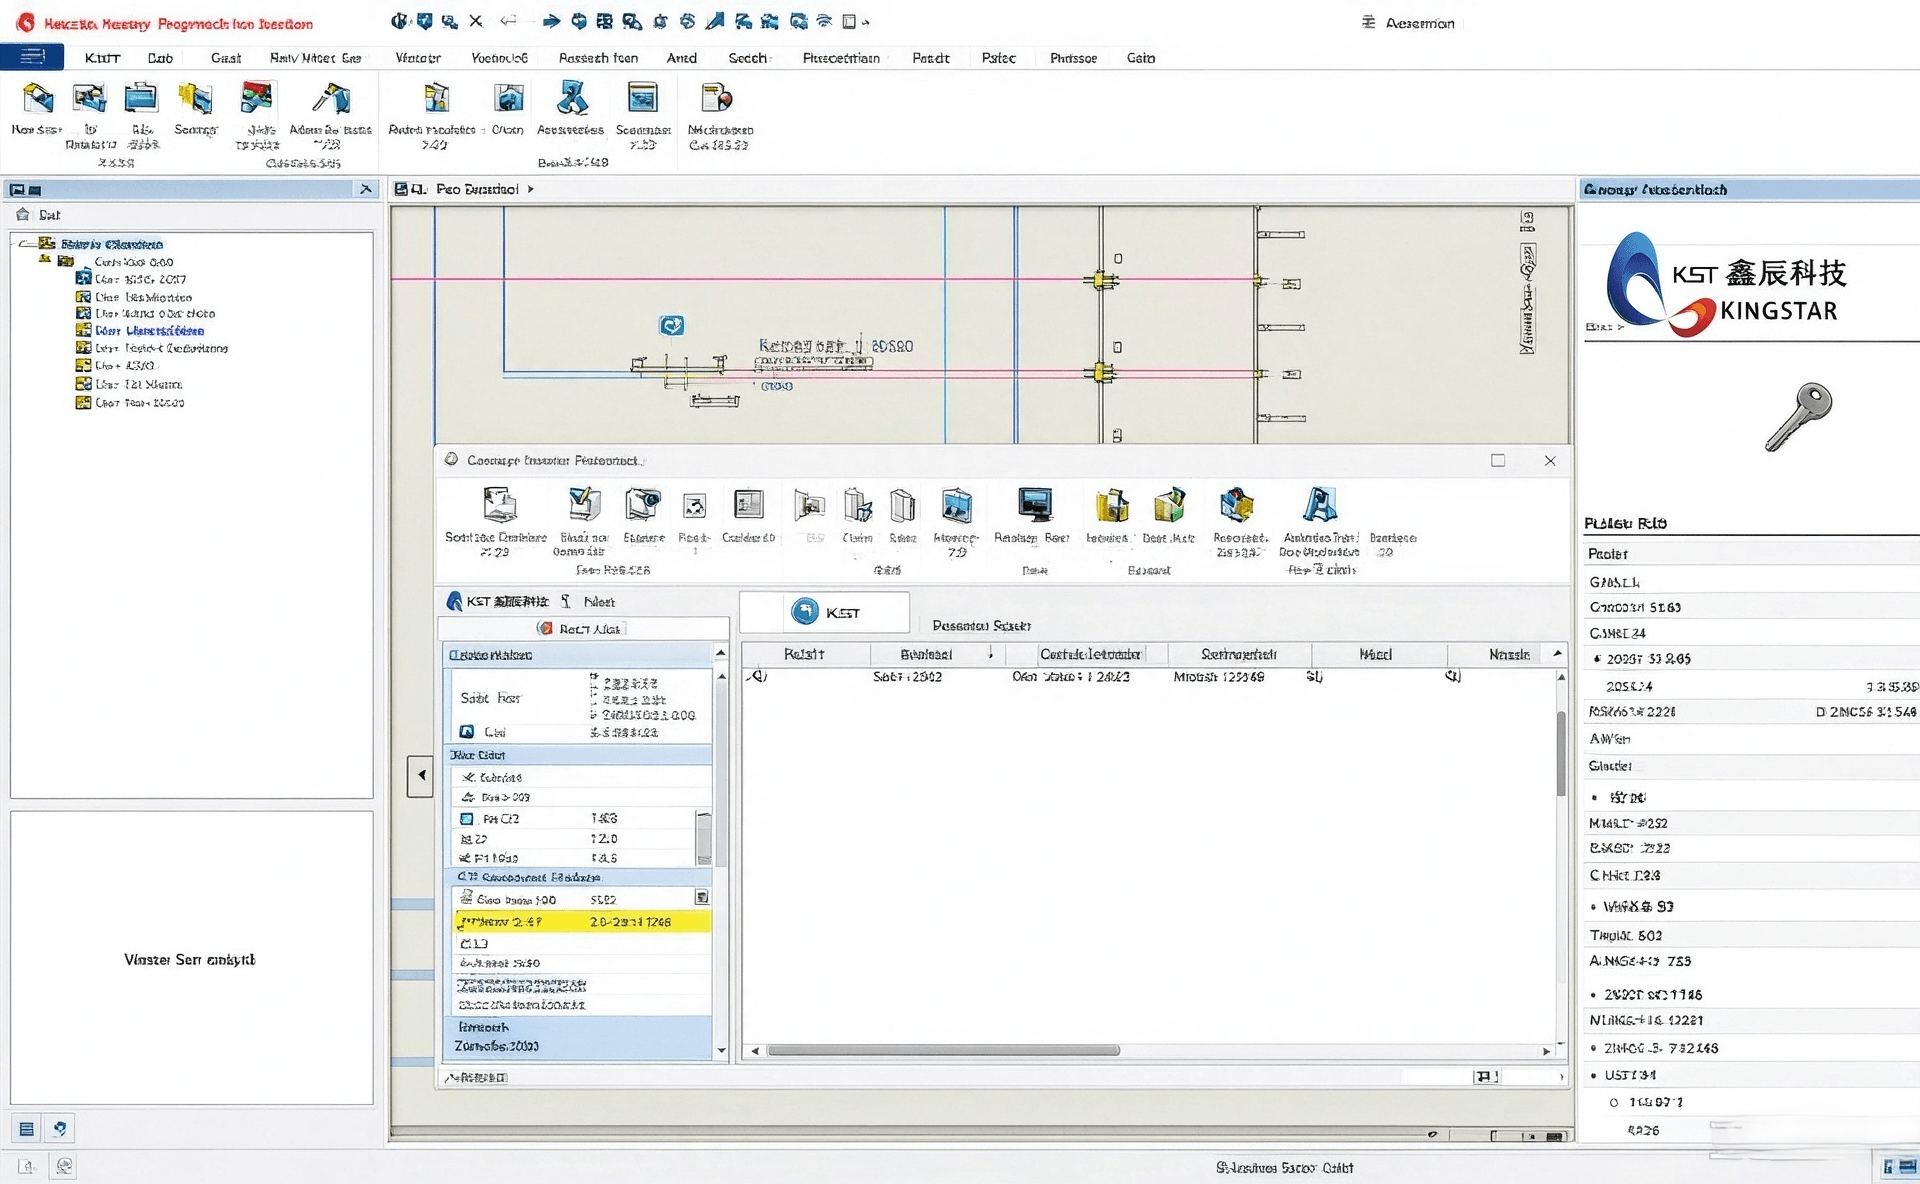Select the monitor icon in dialog toolbar

[x=1034, y=504]
